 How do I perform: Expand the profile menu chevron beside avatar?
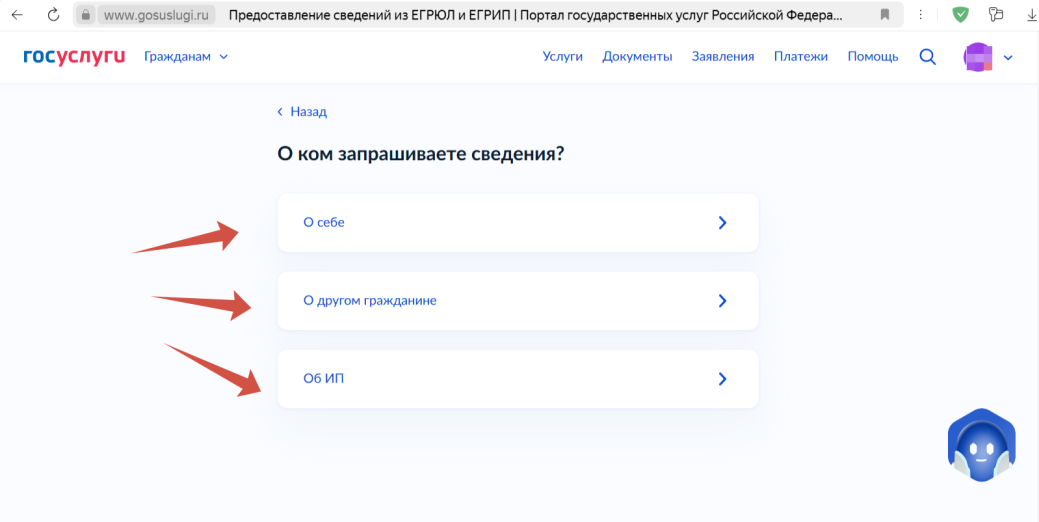pos(1008,58)
